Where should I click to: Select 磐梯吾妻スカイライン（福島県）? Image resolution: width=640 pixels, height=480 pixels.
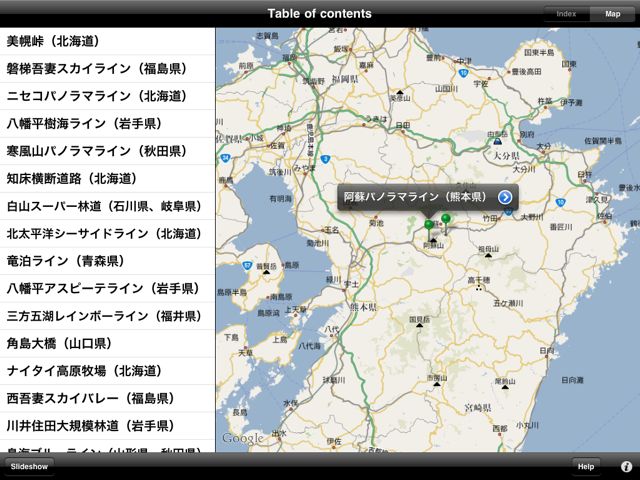click(x=107, y=69)
